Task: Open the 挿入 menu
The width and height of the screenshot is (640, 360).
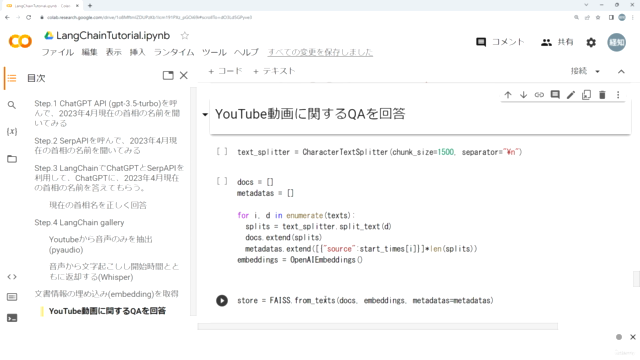Action: coord(137,52)
